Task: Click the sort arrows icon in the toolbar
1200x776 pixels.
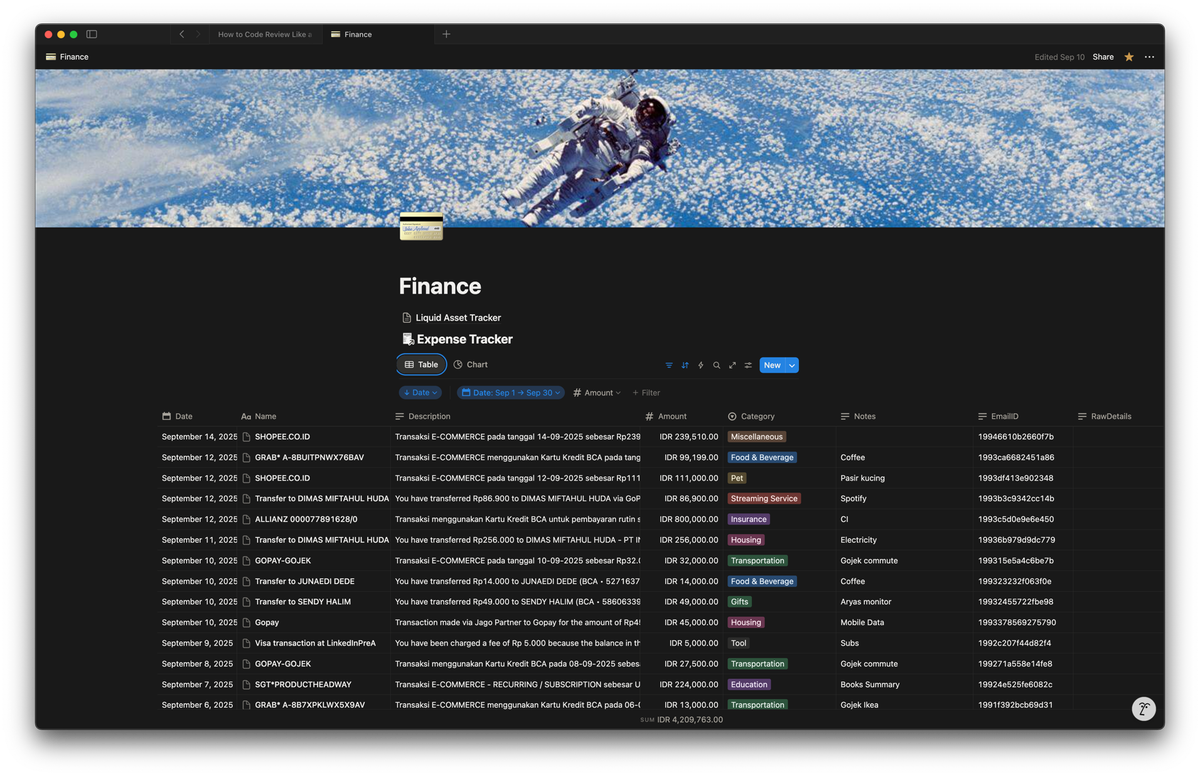Action: pos(685,365)
